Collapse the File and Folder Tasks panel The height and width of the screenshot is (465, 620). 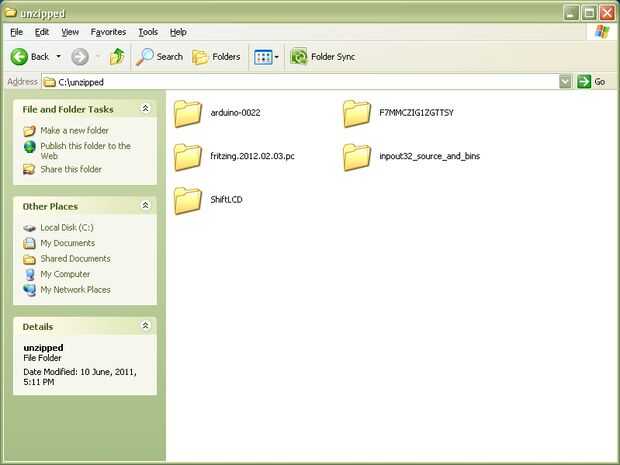click(x=146, y=108)
